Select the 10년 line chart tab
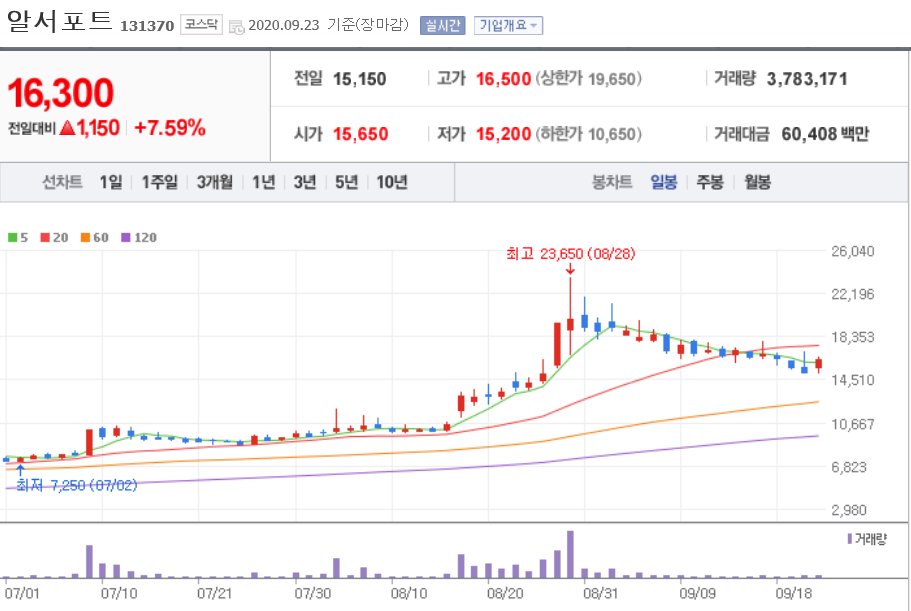The height and width of the screenshot is (611, 911). [392, 182]
